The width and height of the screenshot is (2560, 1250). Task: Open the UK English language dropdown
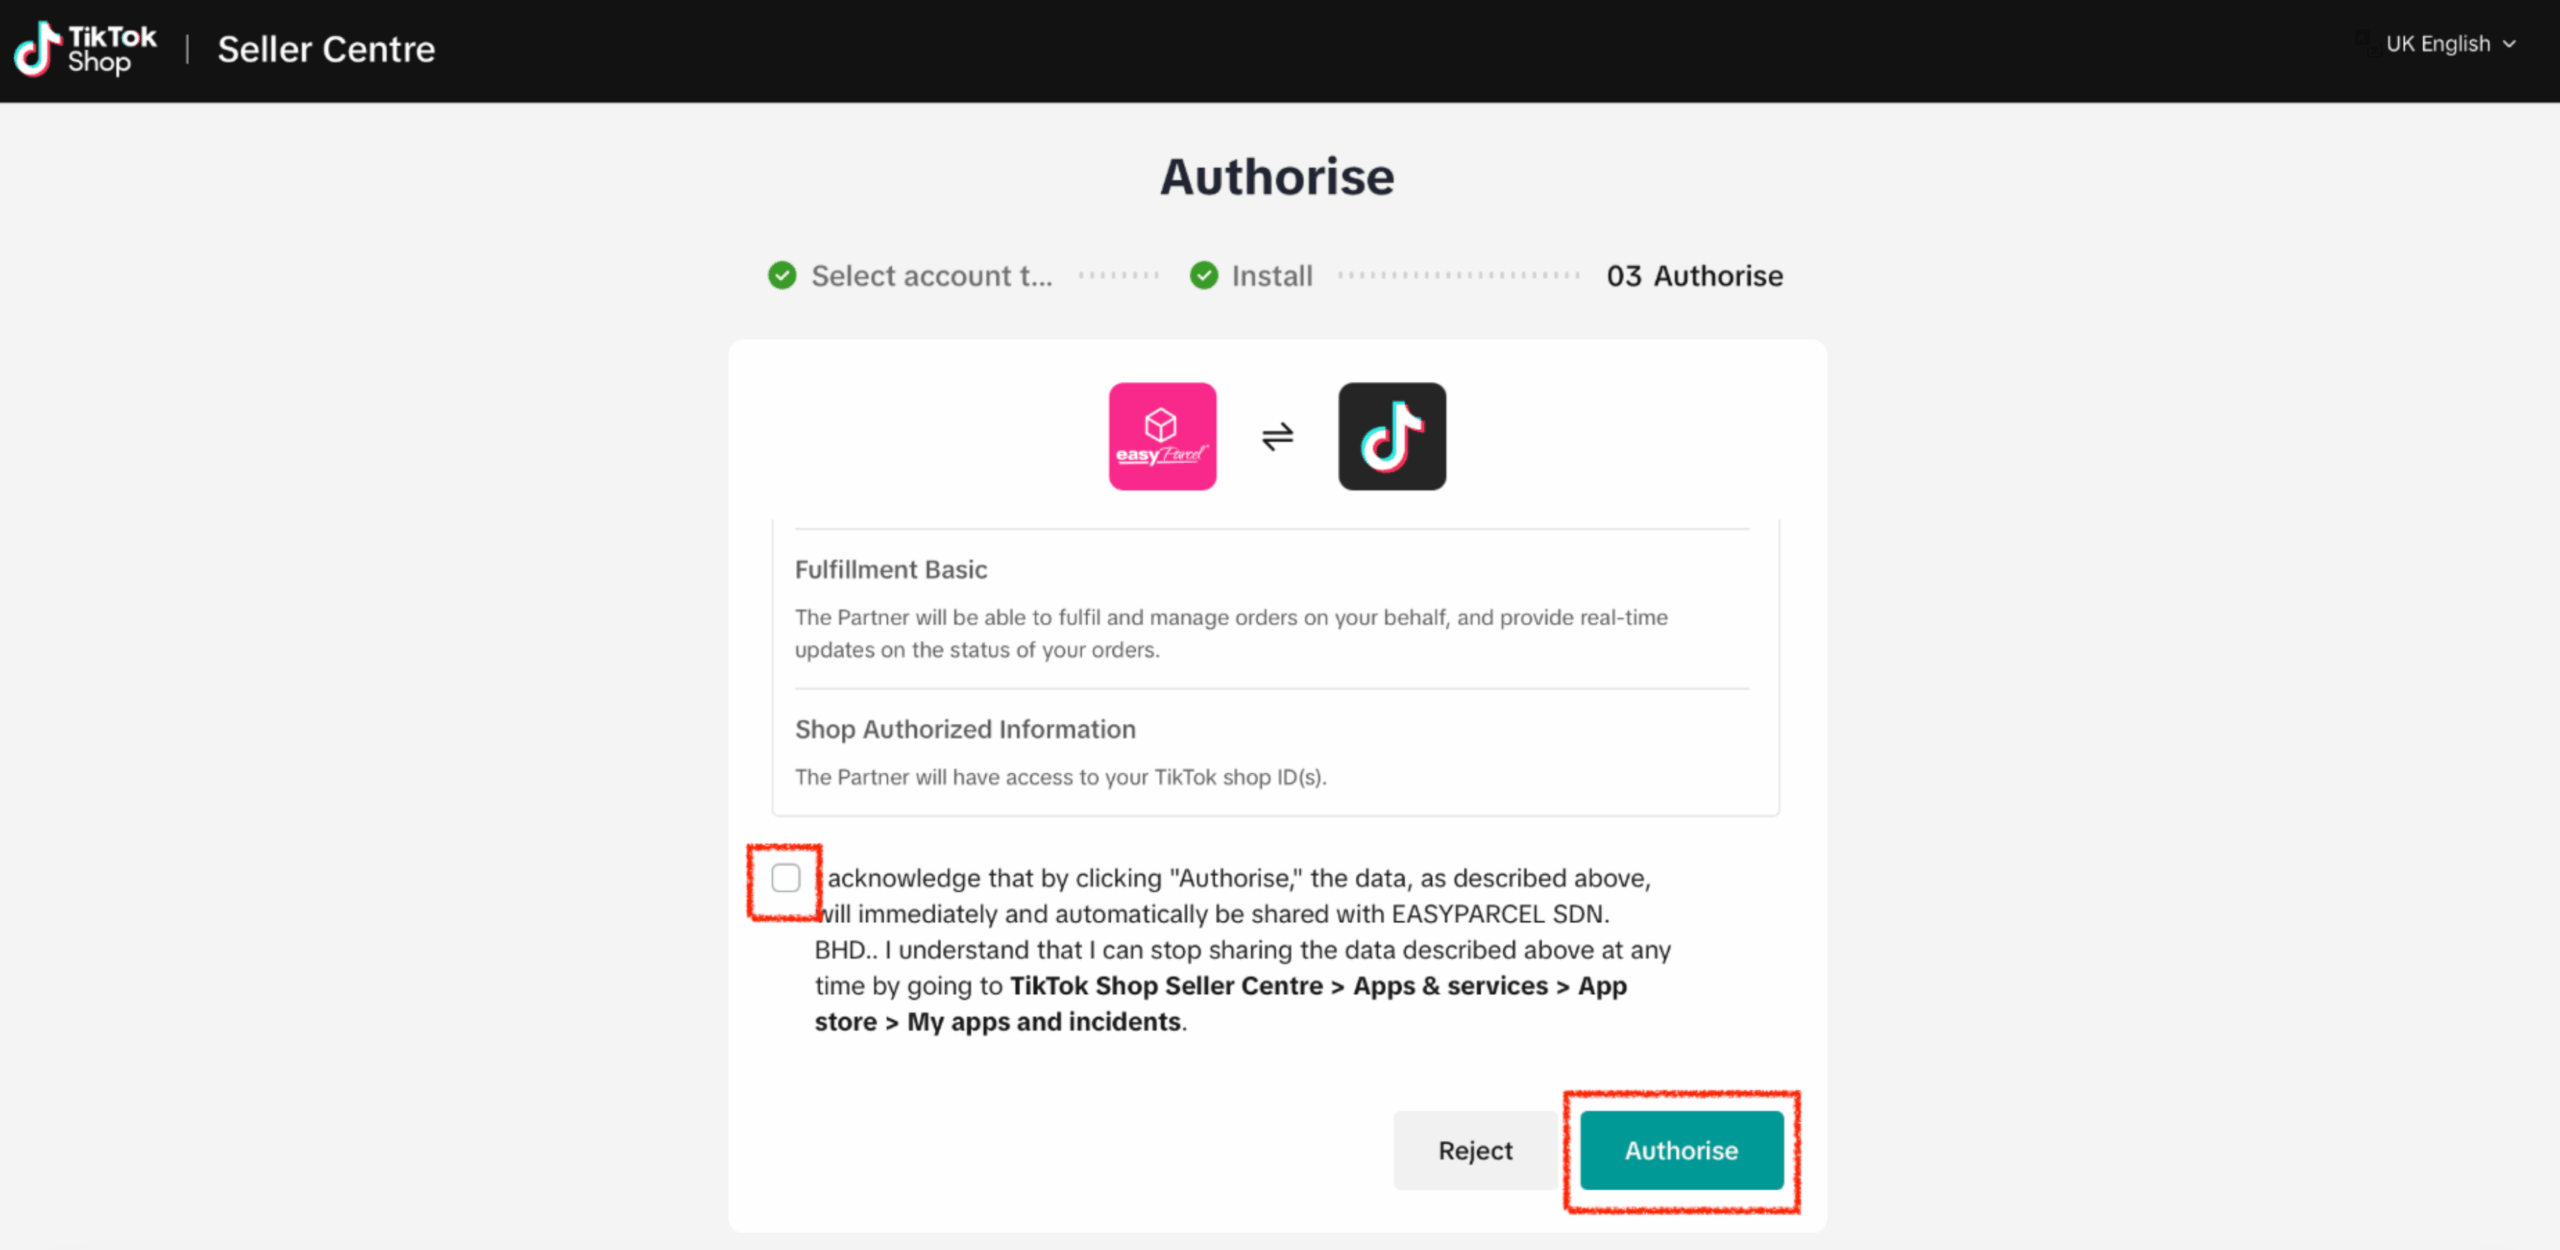pos(2438,44)
